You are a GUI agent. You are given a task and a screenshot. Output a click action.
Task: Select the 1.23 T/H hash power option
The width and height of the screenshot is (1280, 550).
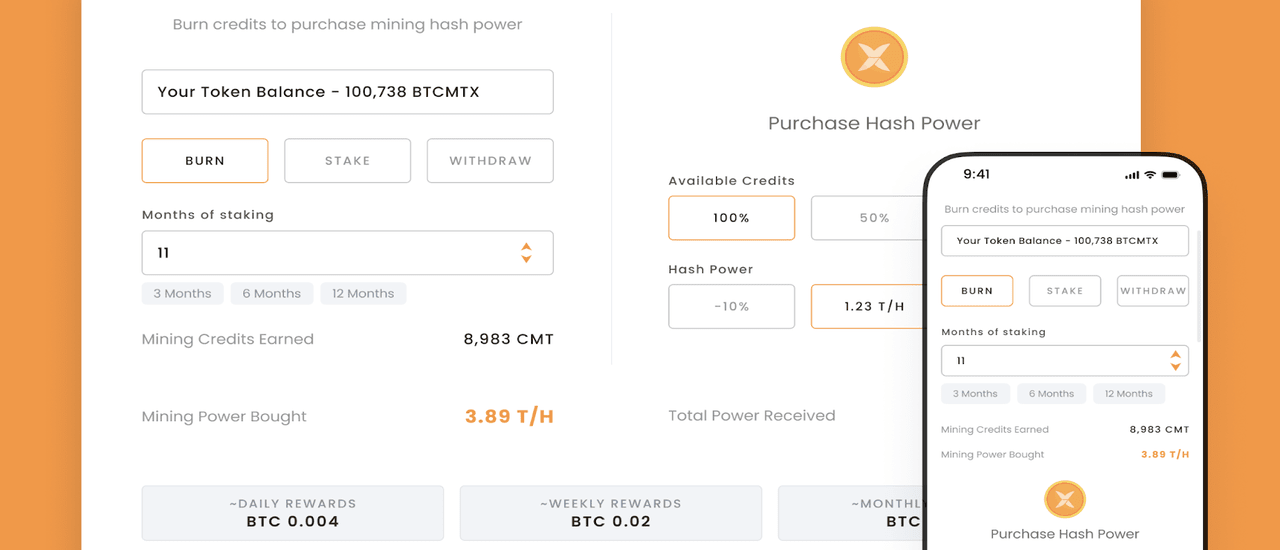868,307
